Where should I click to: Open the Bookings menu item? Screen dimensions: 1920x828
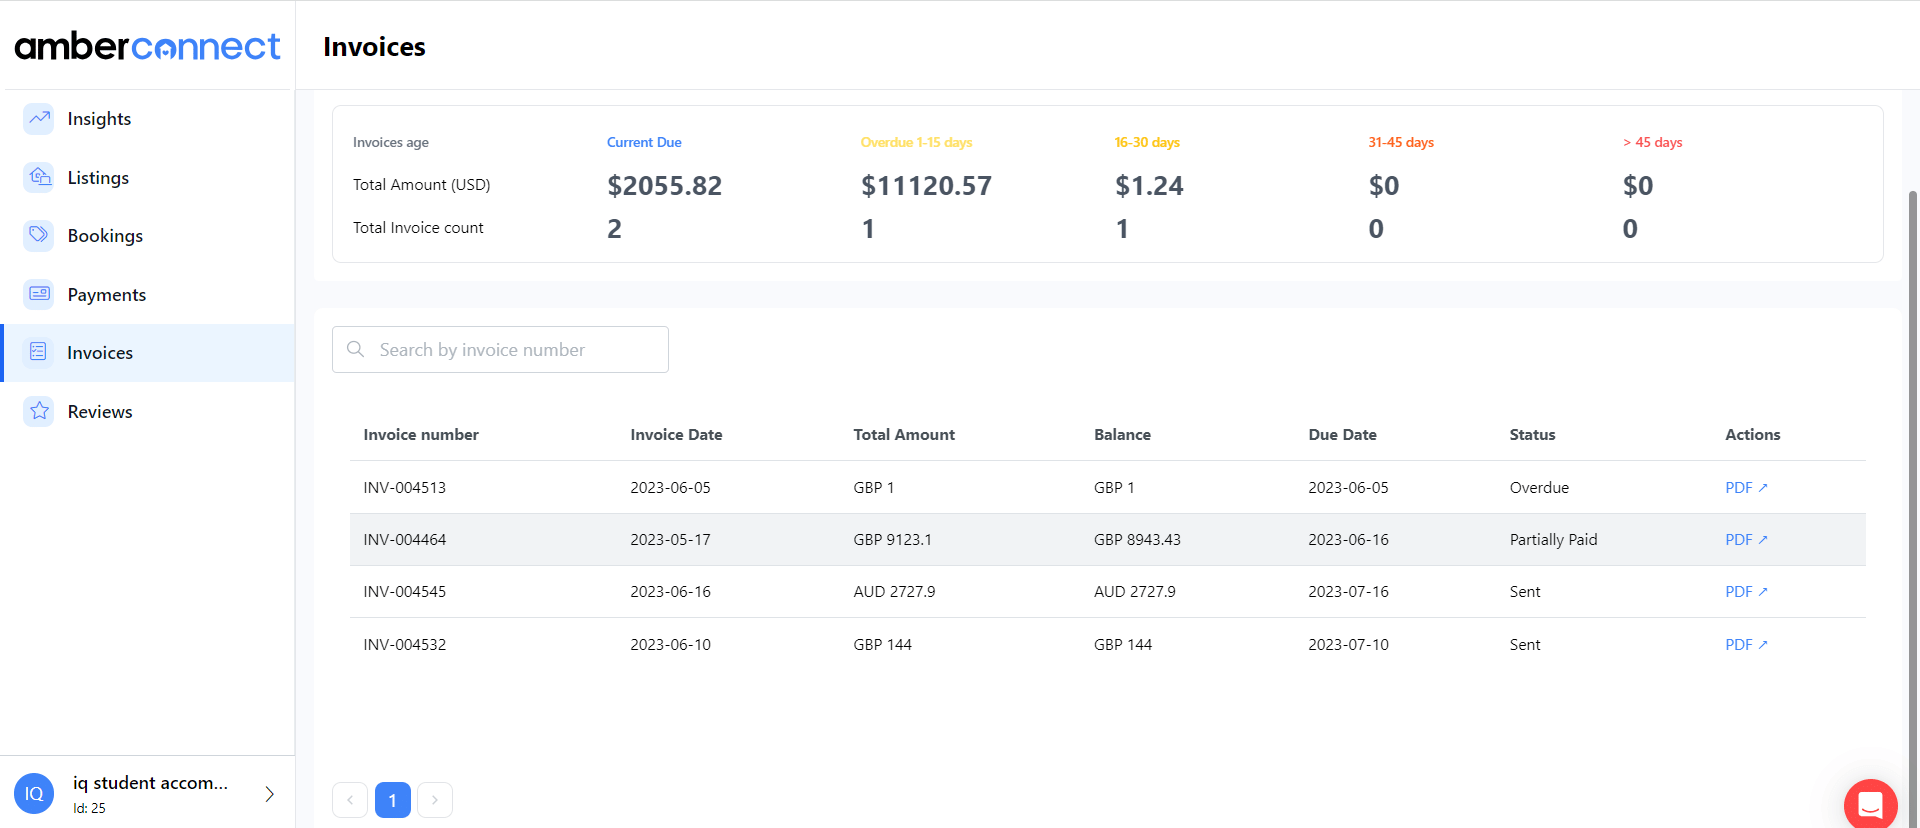click(x=105, y=236)
